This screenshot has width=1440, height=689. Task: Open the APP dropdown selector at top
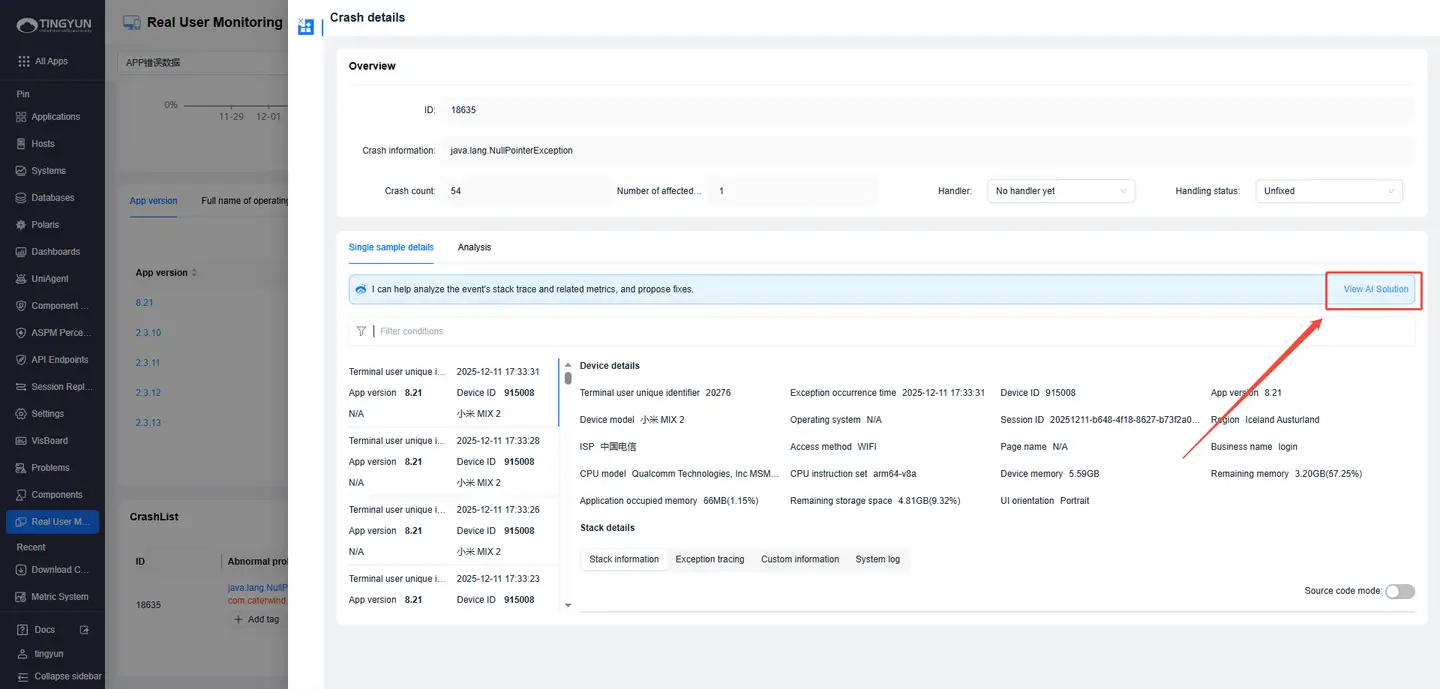coord(200,63)
